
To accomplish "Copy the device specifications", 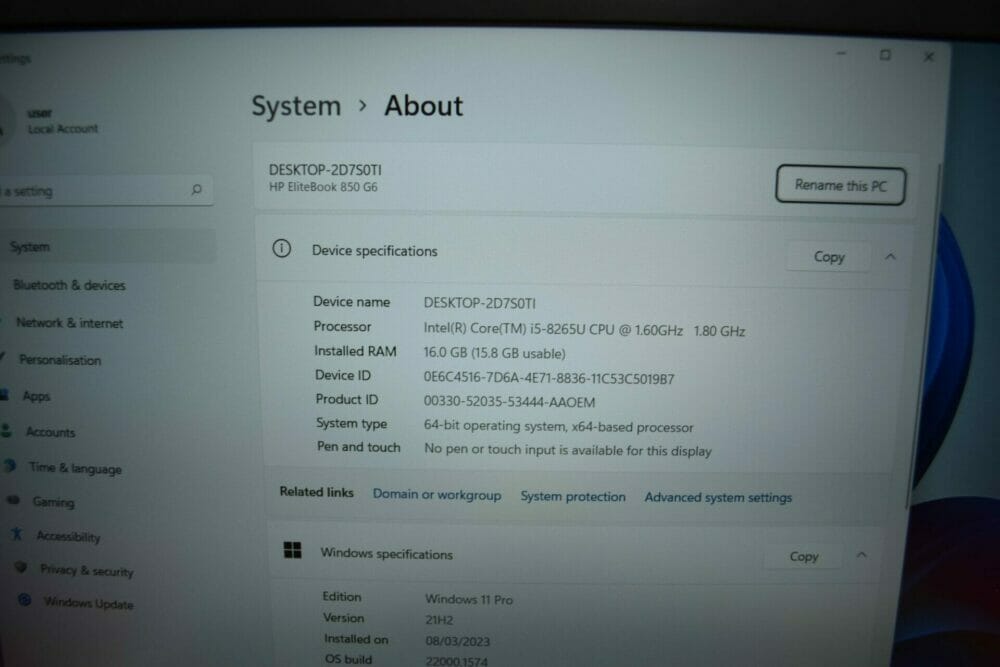I will pos(828,256).
